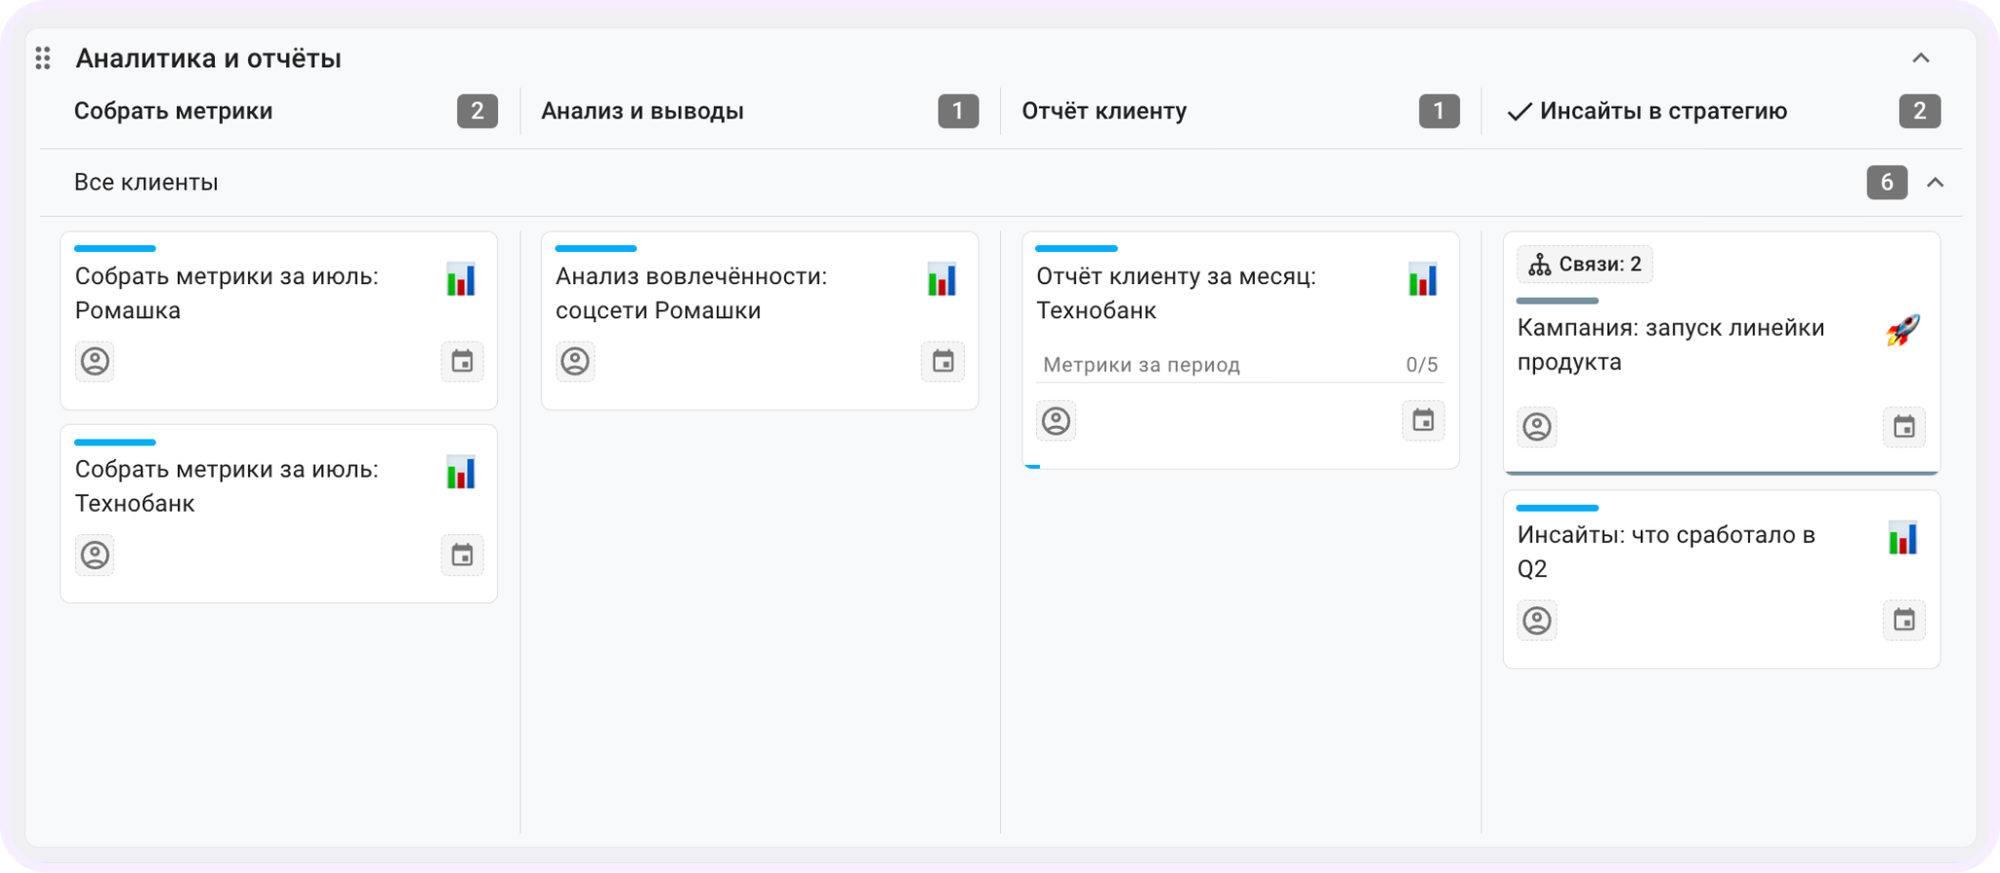Open assignee icon on Собрать метрики: Ромашка card
This screenshot has width=2000, height=873.
[95, 361]
